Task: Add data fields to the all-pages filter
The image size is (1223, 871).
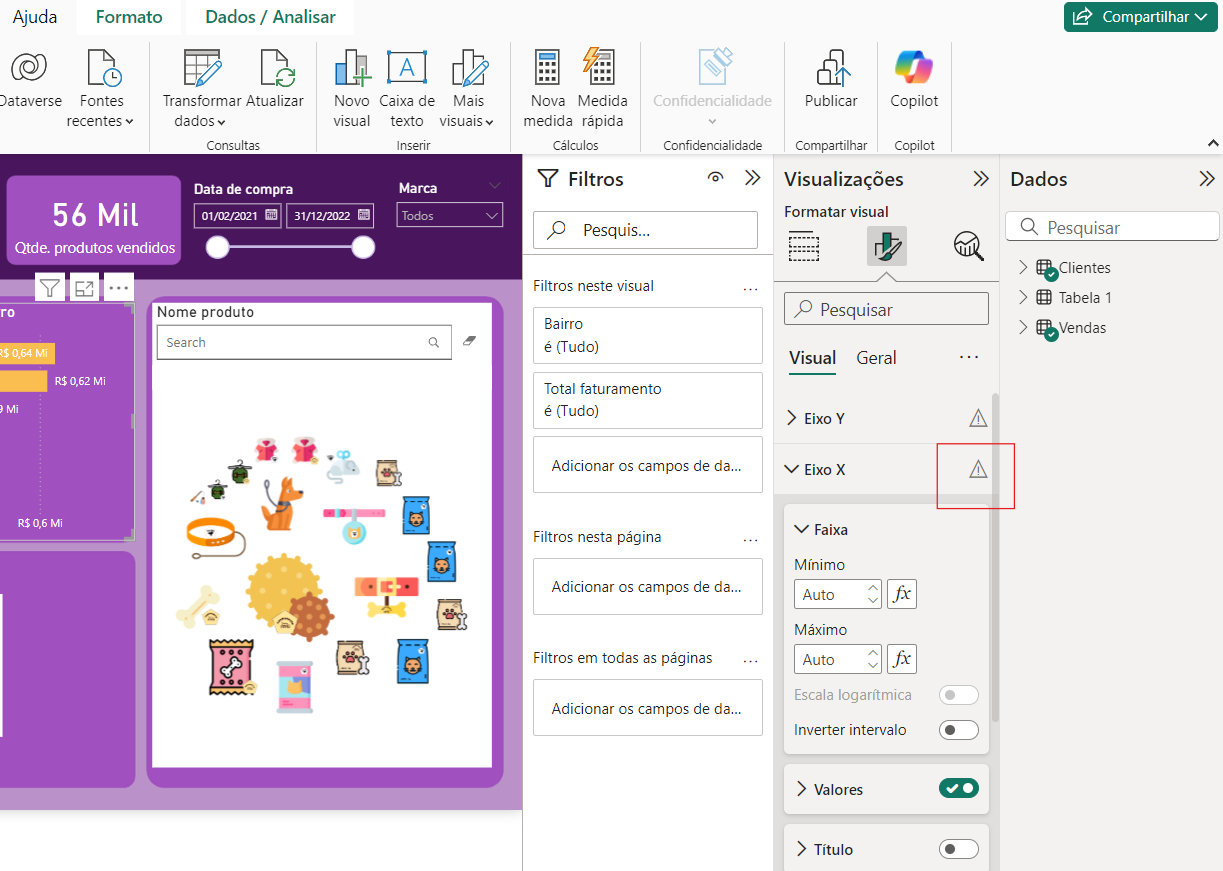Action: (x=648, y=708)
